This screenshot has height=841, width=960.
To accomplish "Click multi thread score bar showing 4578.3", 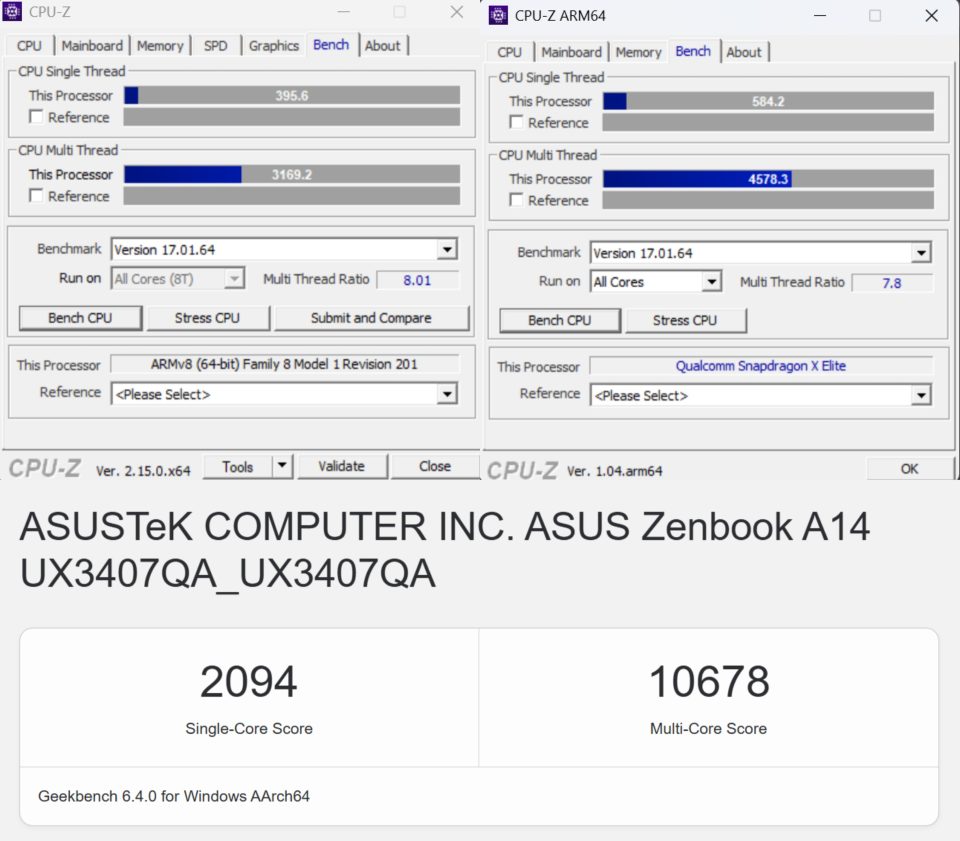I will [x=768, y=179].
